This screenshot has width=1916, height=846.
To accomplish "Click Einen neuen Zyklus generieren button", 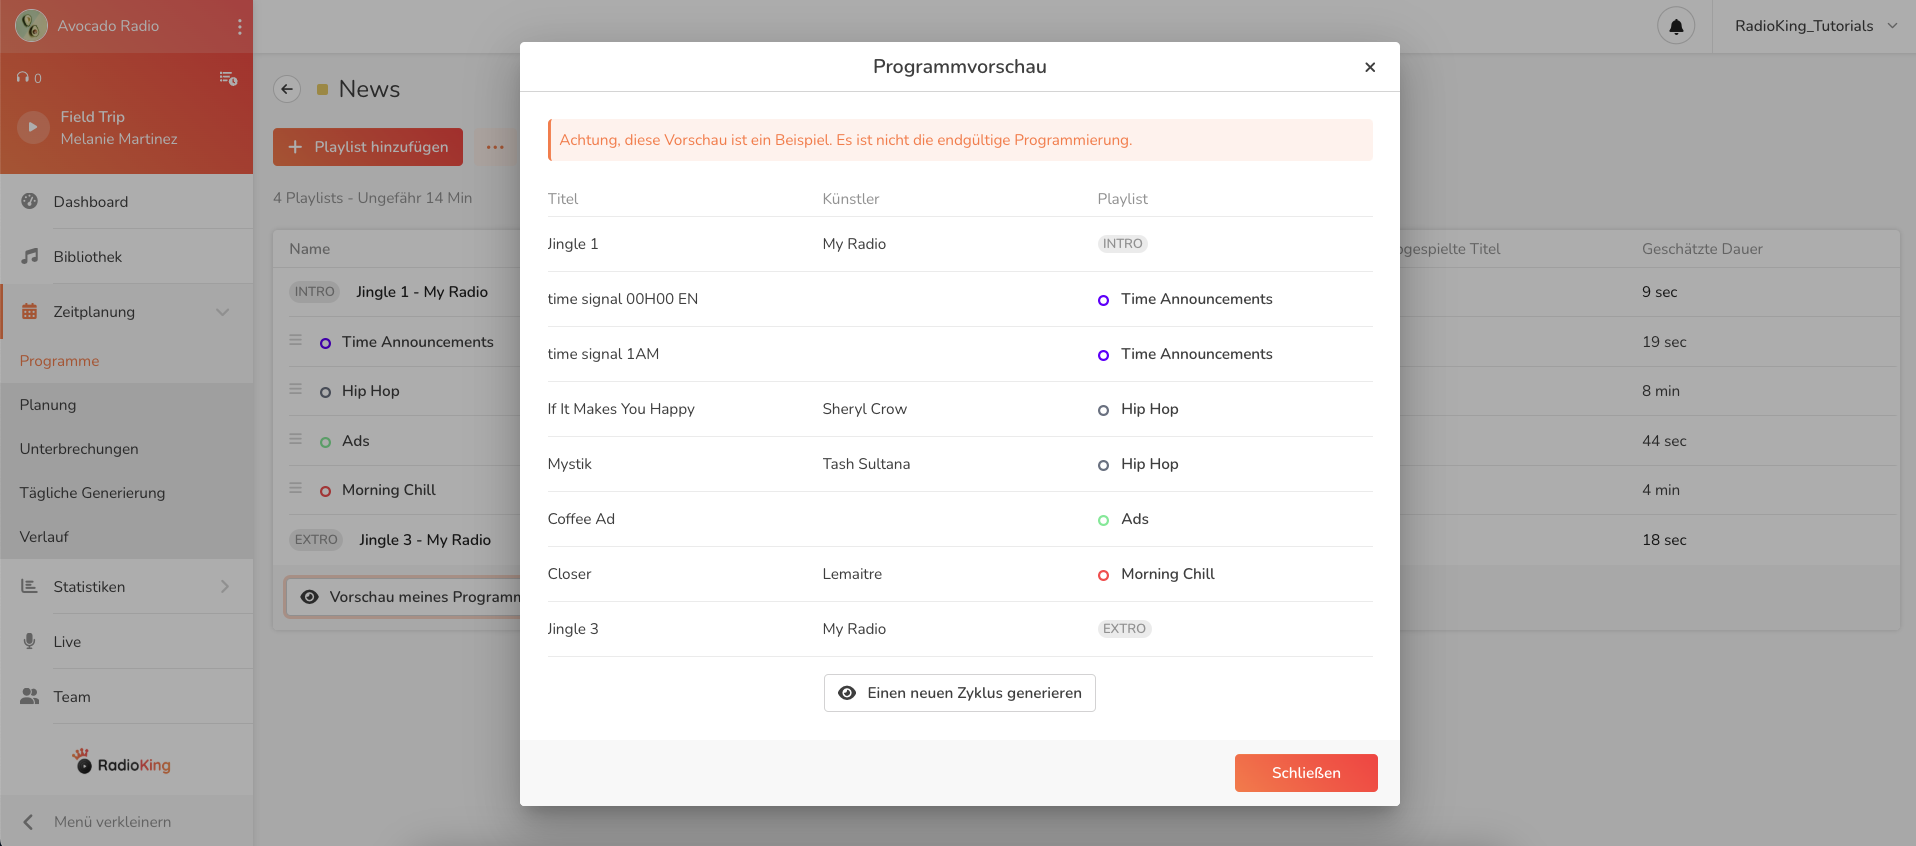I will coord(960,693).
